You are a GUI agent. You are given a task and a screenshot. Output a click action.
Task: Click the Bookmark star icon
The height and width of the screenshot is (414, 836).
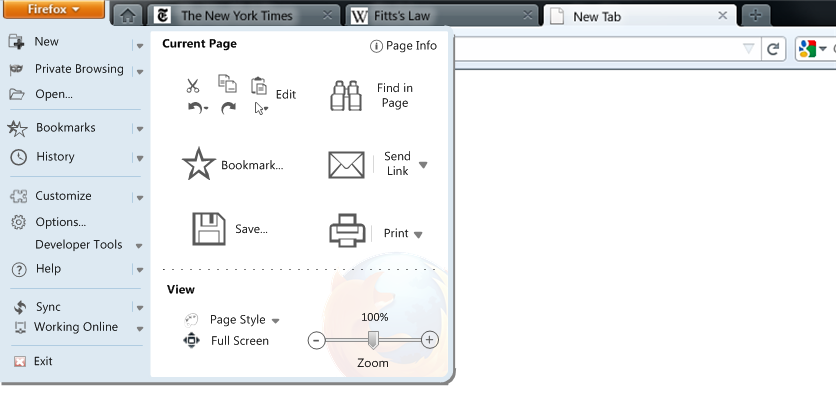(199, 164)
